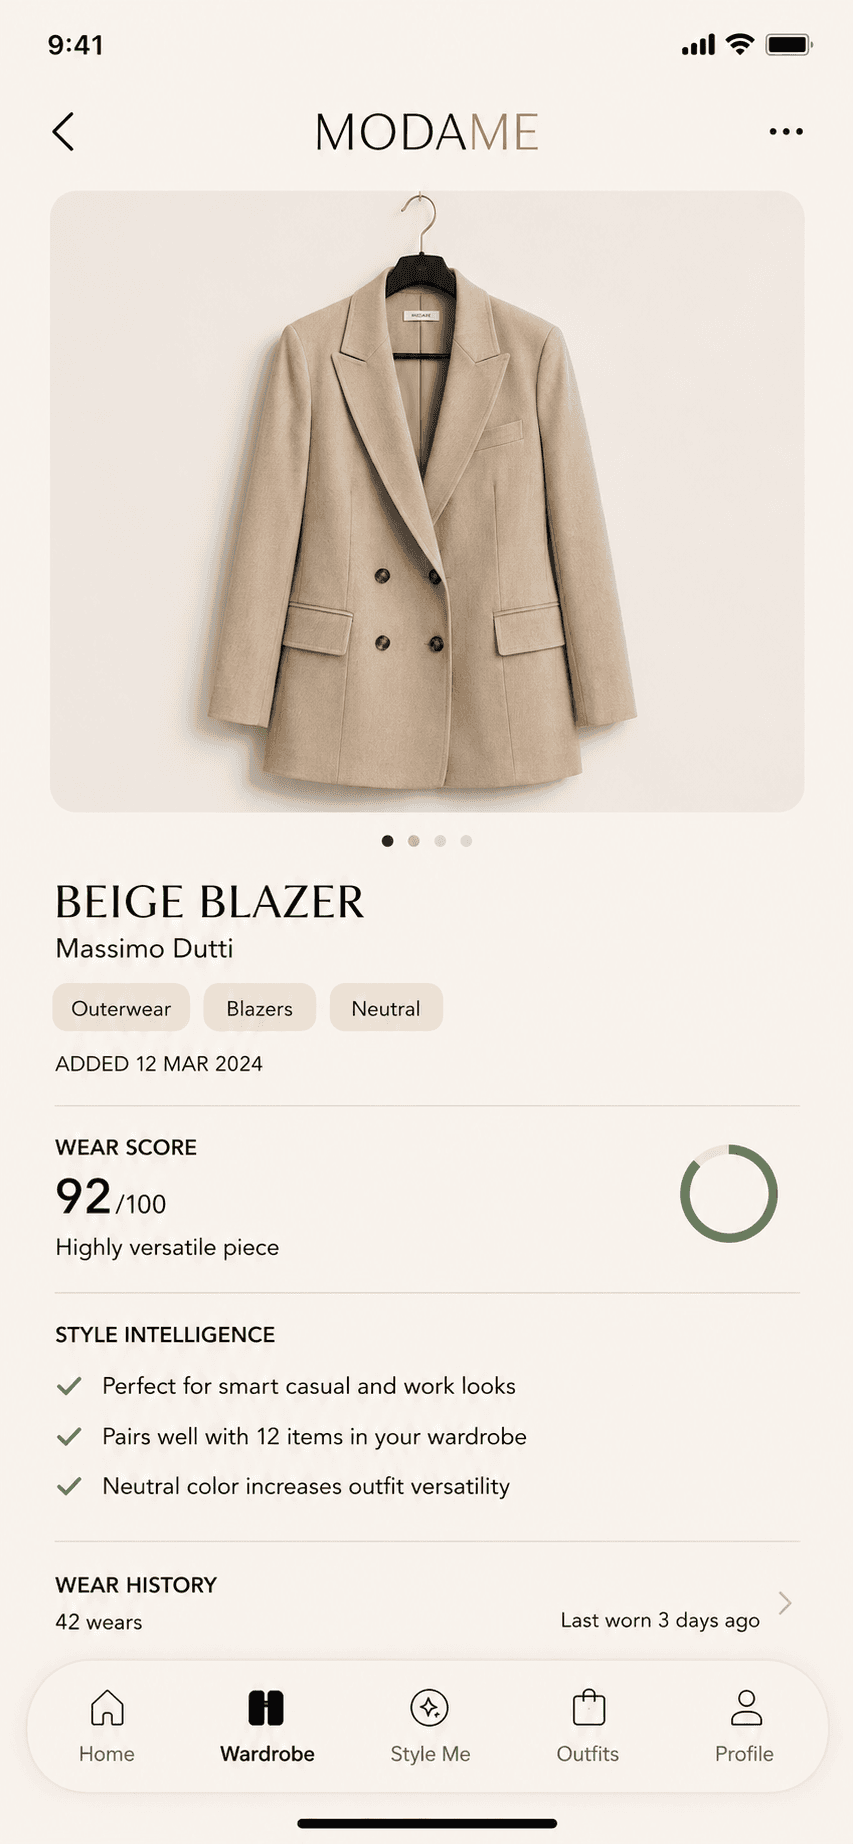Tap the back arrow icon
853x1844 pixels.
click(63, 131)
